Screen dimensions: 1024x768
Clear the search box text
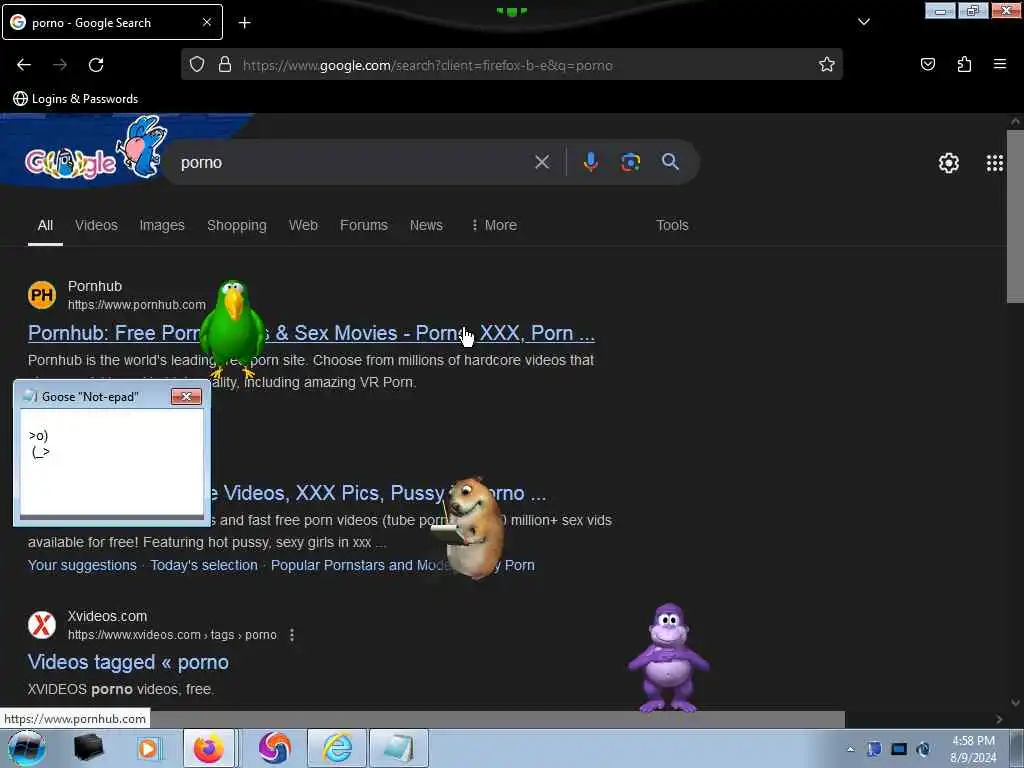(x=542, y=162)
